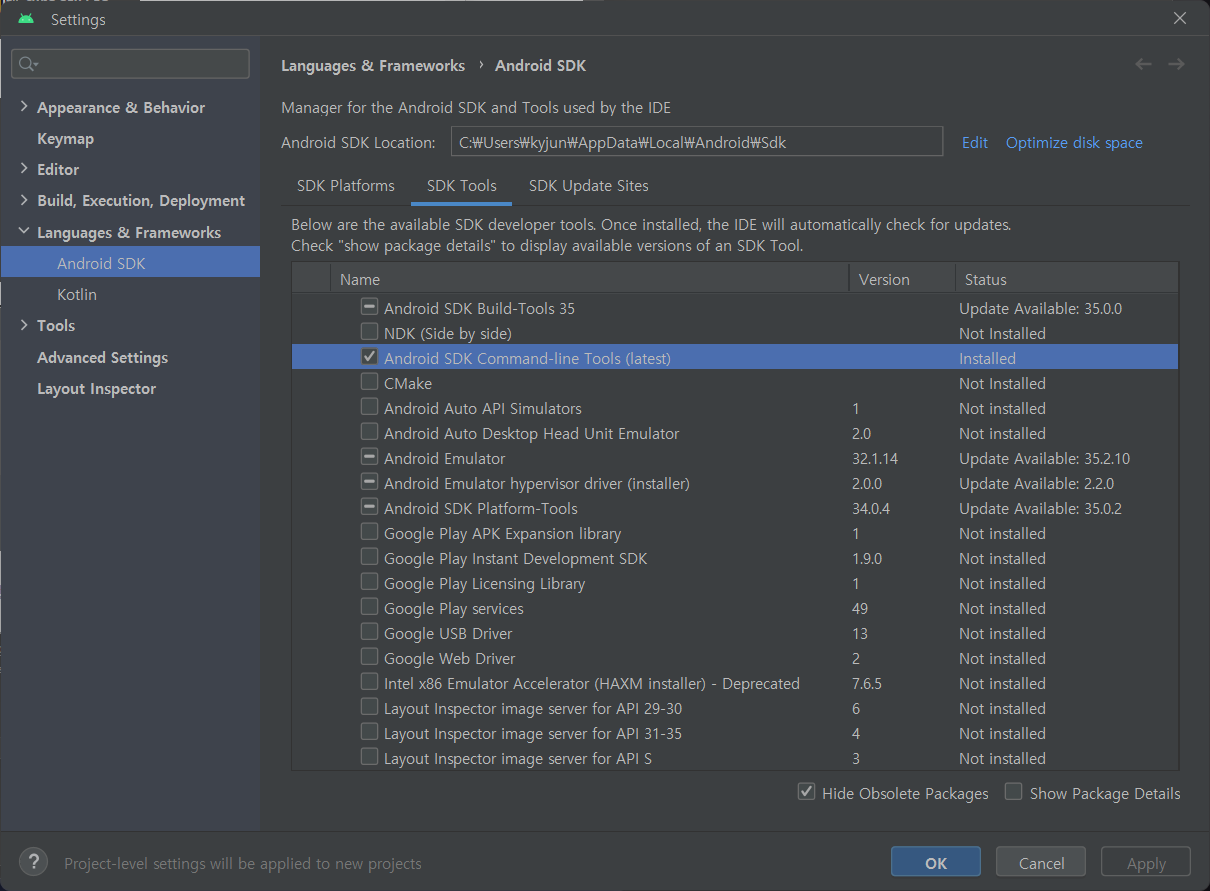1210x891 pixels.
Task: Switch to SDK Update Sites tab
Action: [x=589, y=185]
